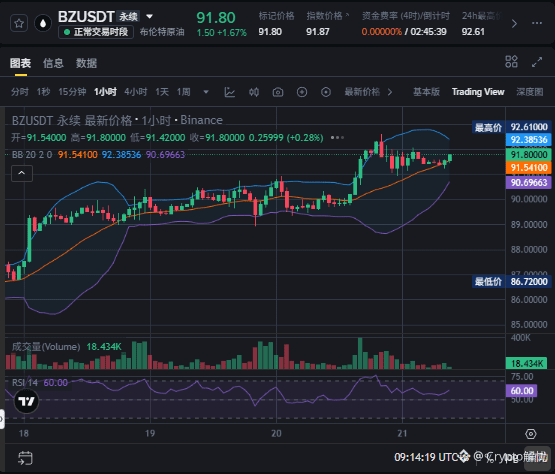555x474 pixels.
Task: Open the 最新价格 price type selector
Action: click(x=368, y=92)
